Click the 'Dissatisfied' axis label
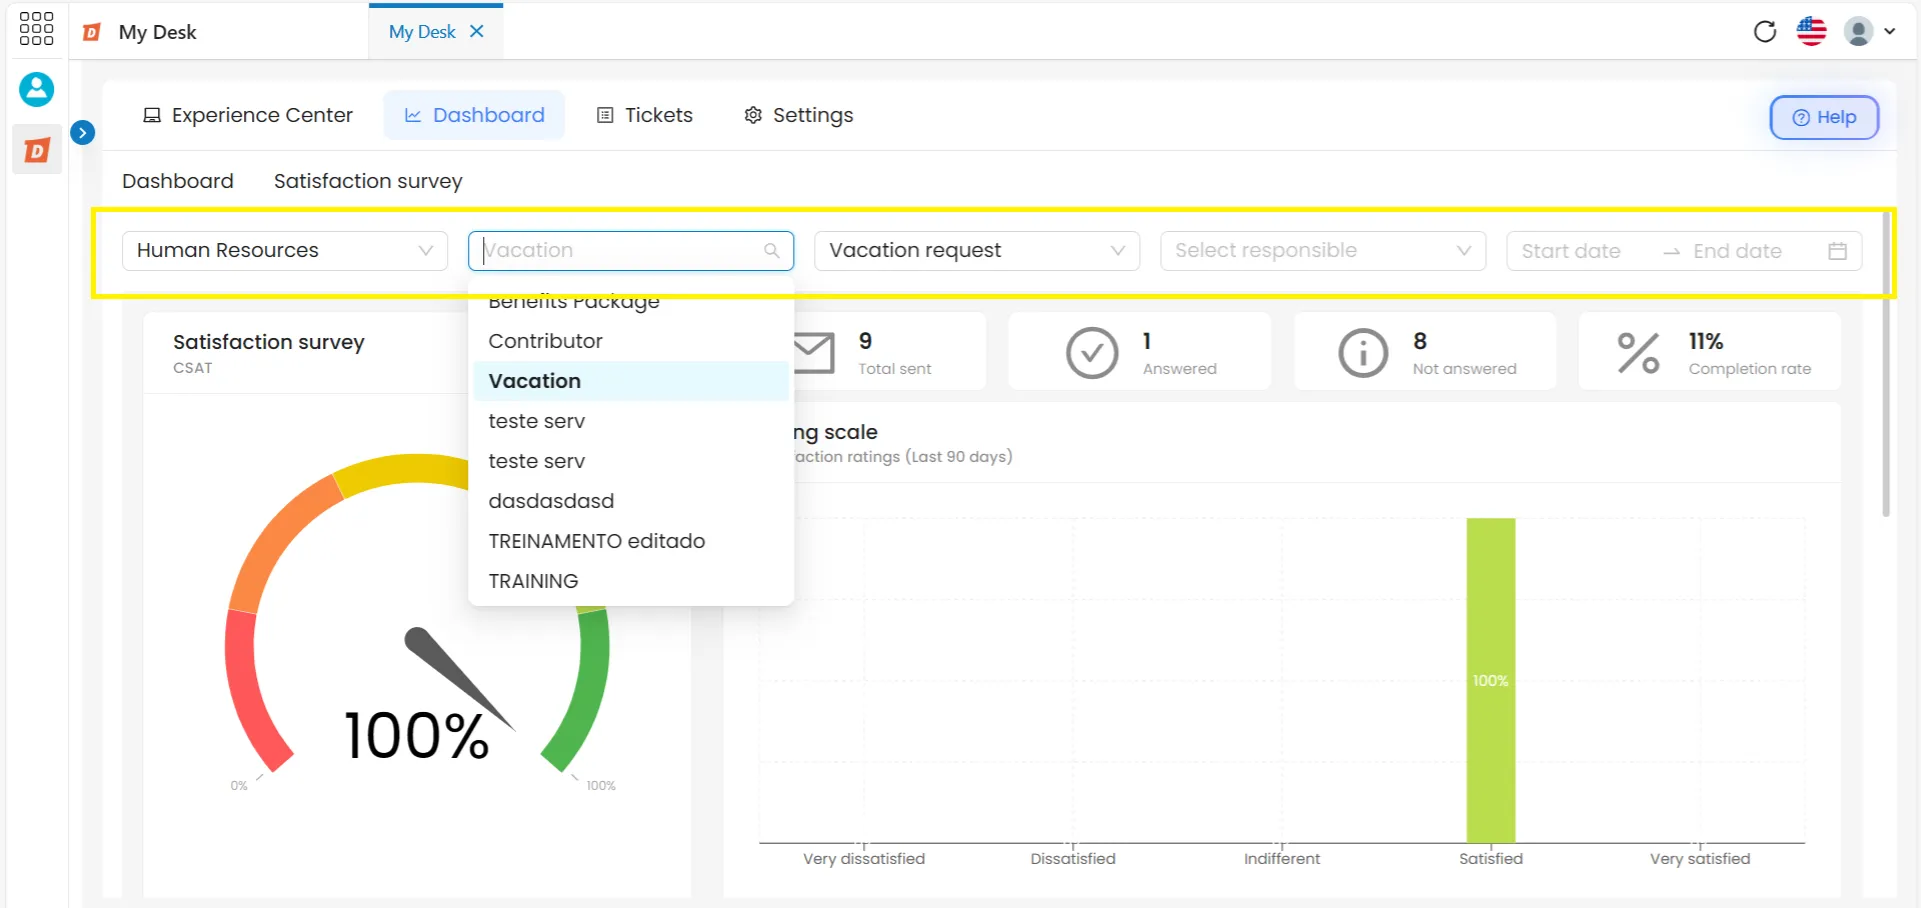The height and width of the screenshot is (908, 1921). click(1073, 859)
